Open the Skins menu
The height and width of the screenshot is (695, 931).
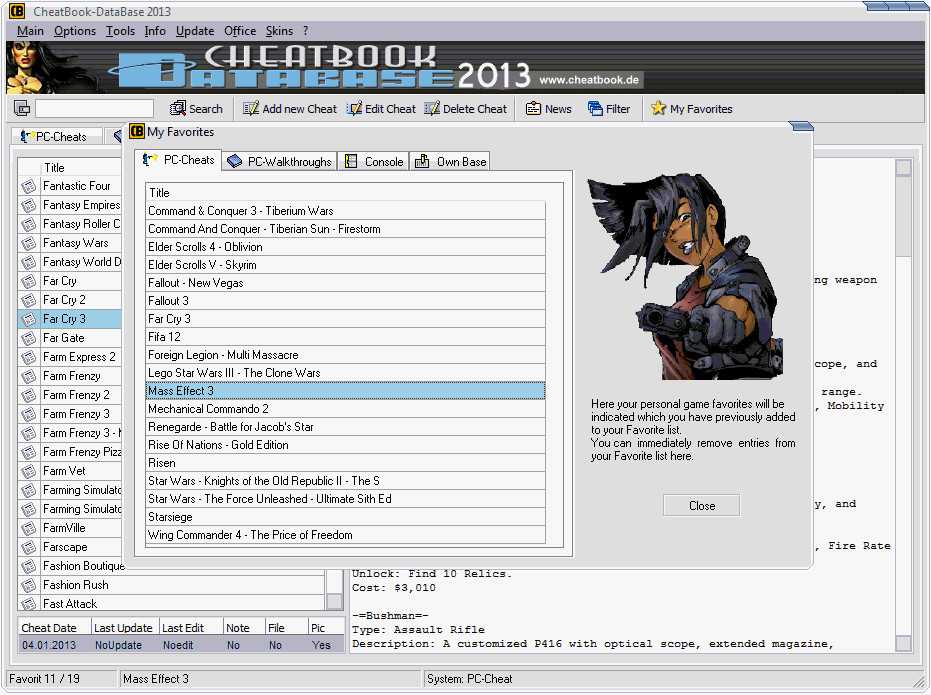(279, 31)
